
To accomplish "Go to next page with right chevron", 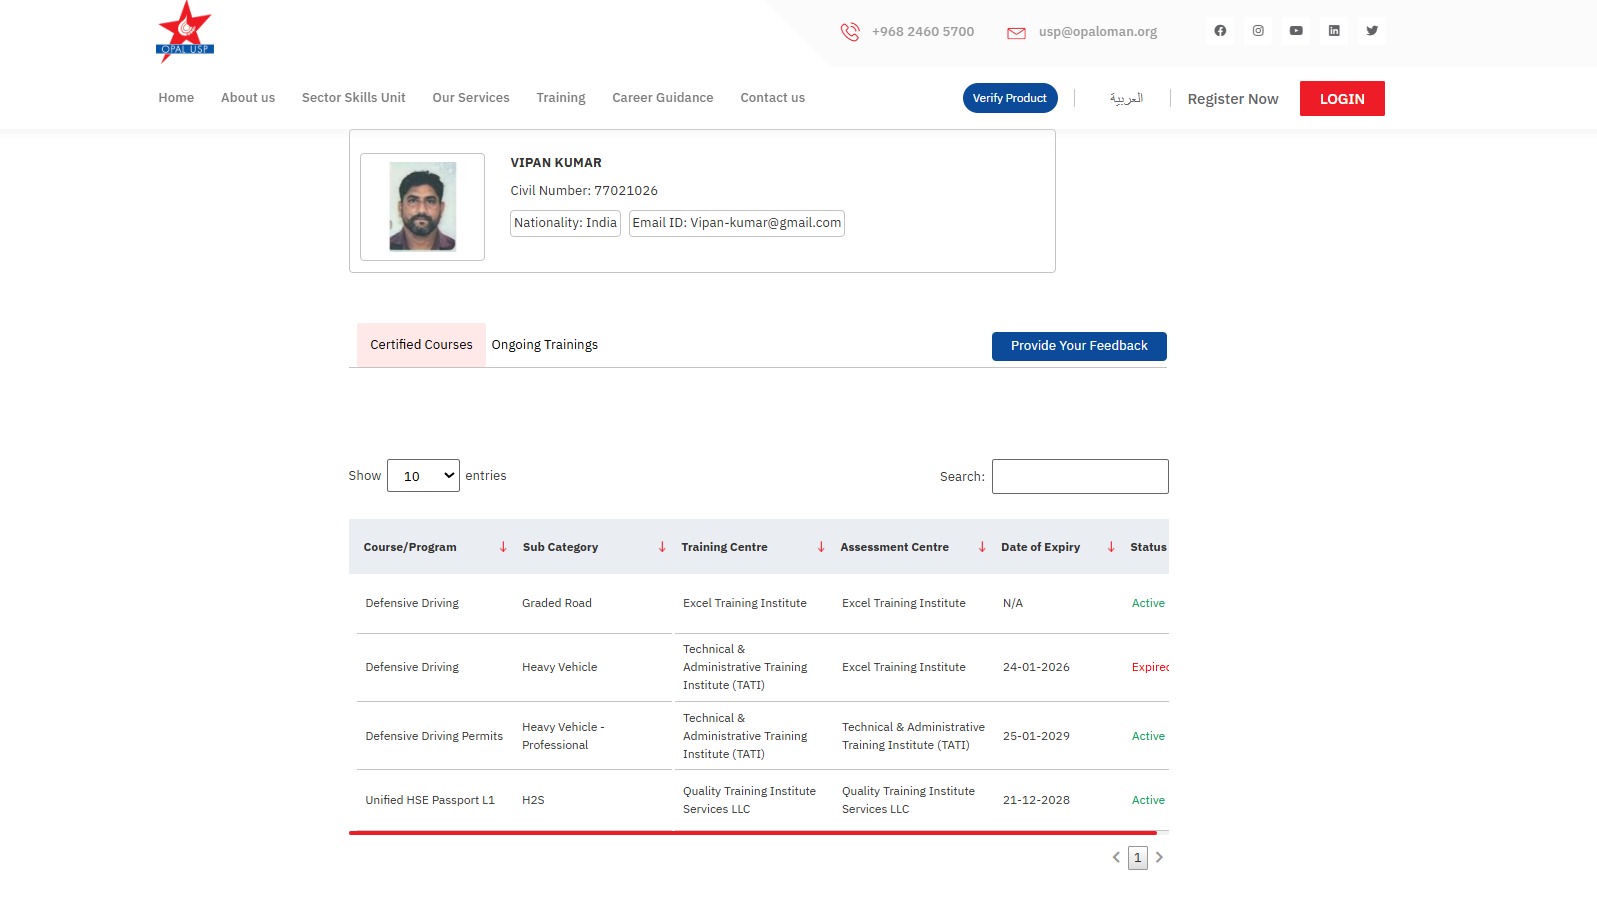I will point(1160,858).
